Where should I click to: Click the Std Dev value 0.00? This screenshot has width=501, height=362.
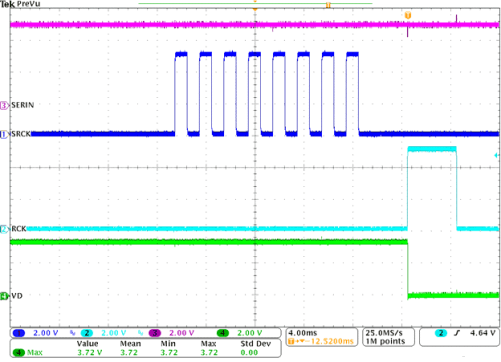click(249, 352)
